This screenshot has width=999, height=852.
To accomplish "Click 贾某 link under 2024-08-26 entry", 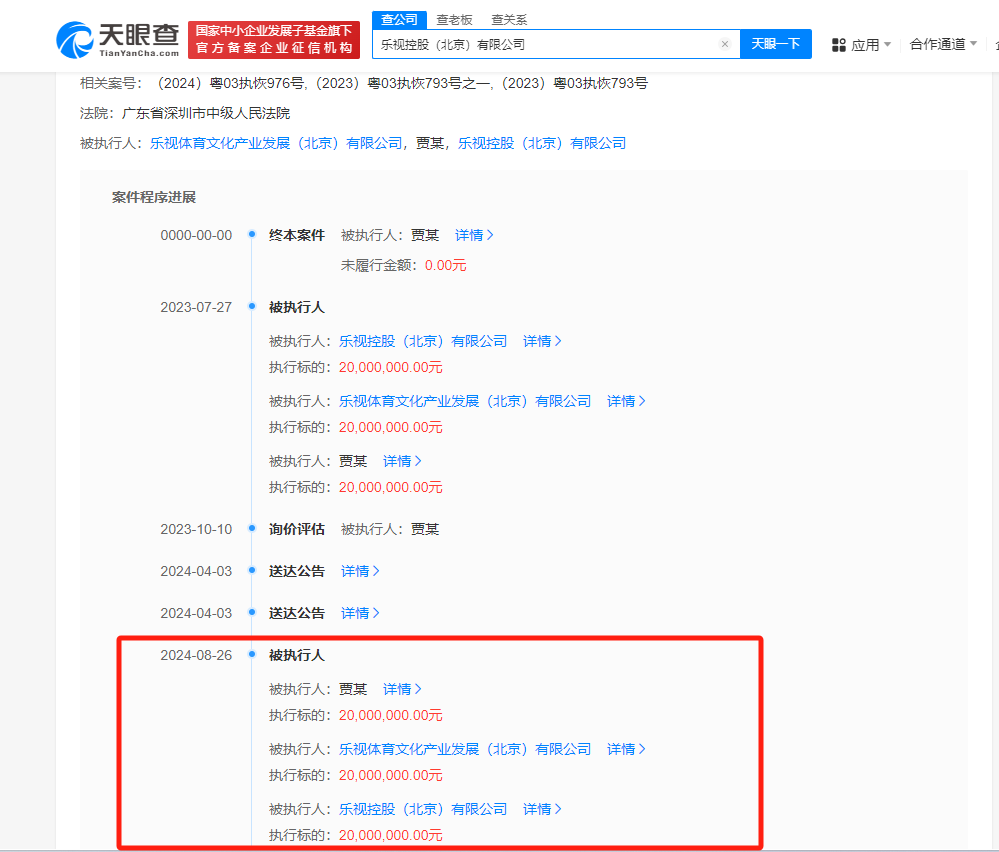I will click(x=352, y=689).
